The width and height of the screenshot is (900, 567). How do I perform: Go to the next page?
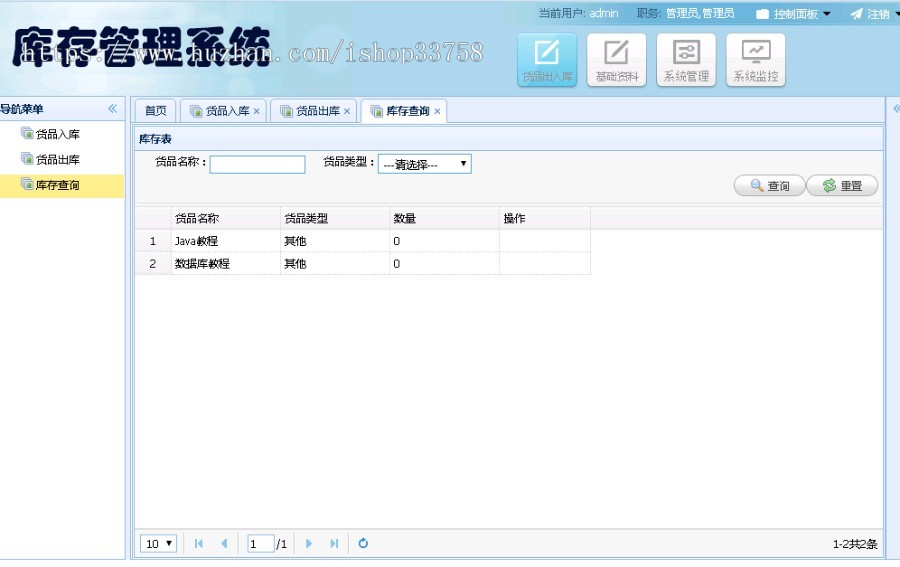[309, 543]
